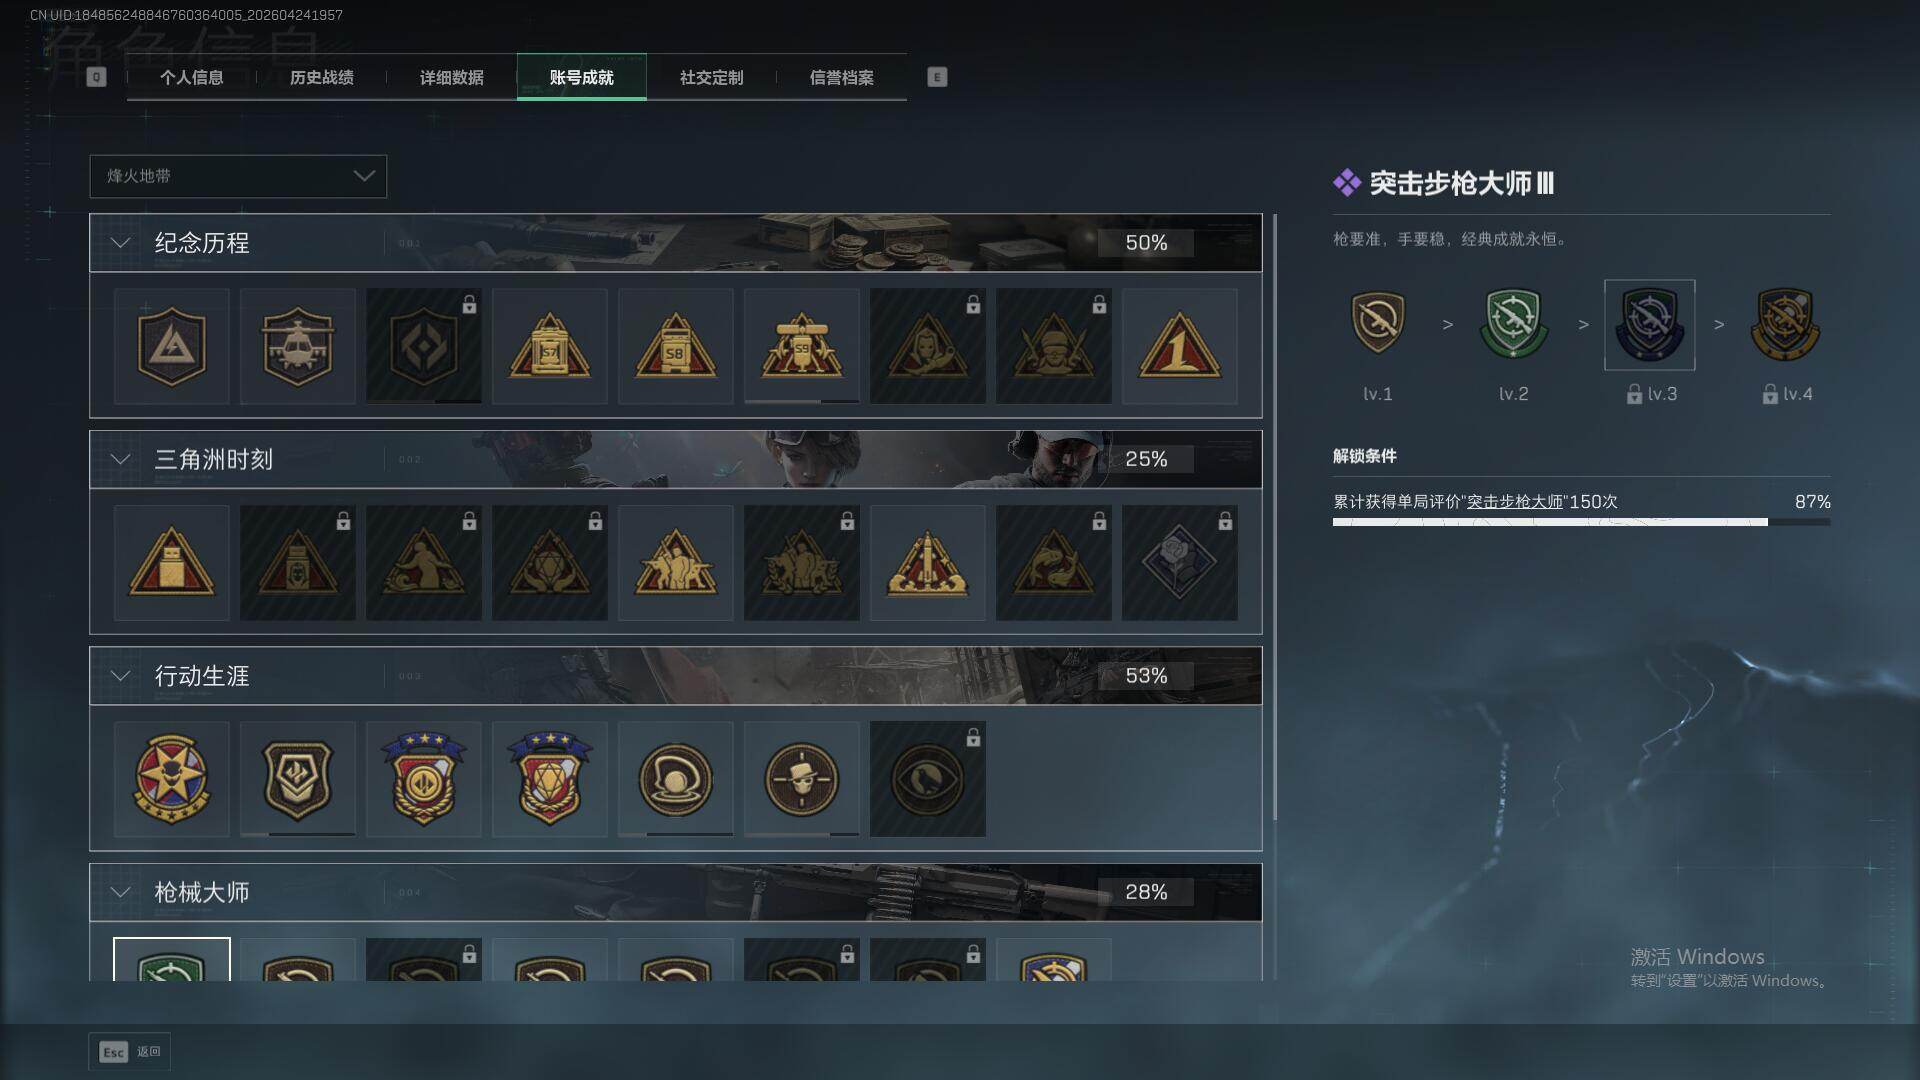The image size is (1920, 1080).
Task: Open the 信誉档案 tab
Action: [x=841, y=77]
